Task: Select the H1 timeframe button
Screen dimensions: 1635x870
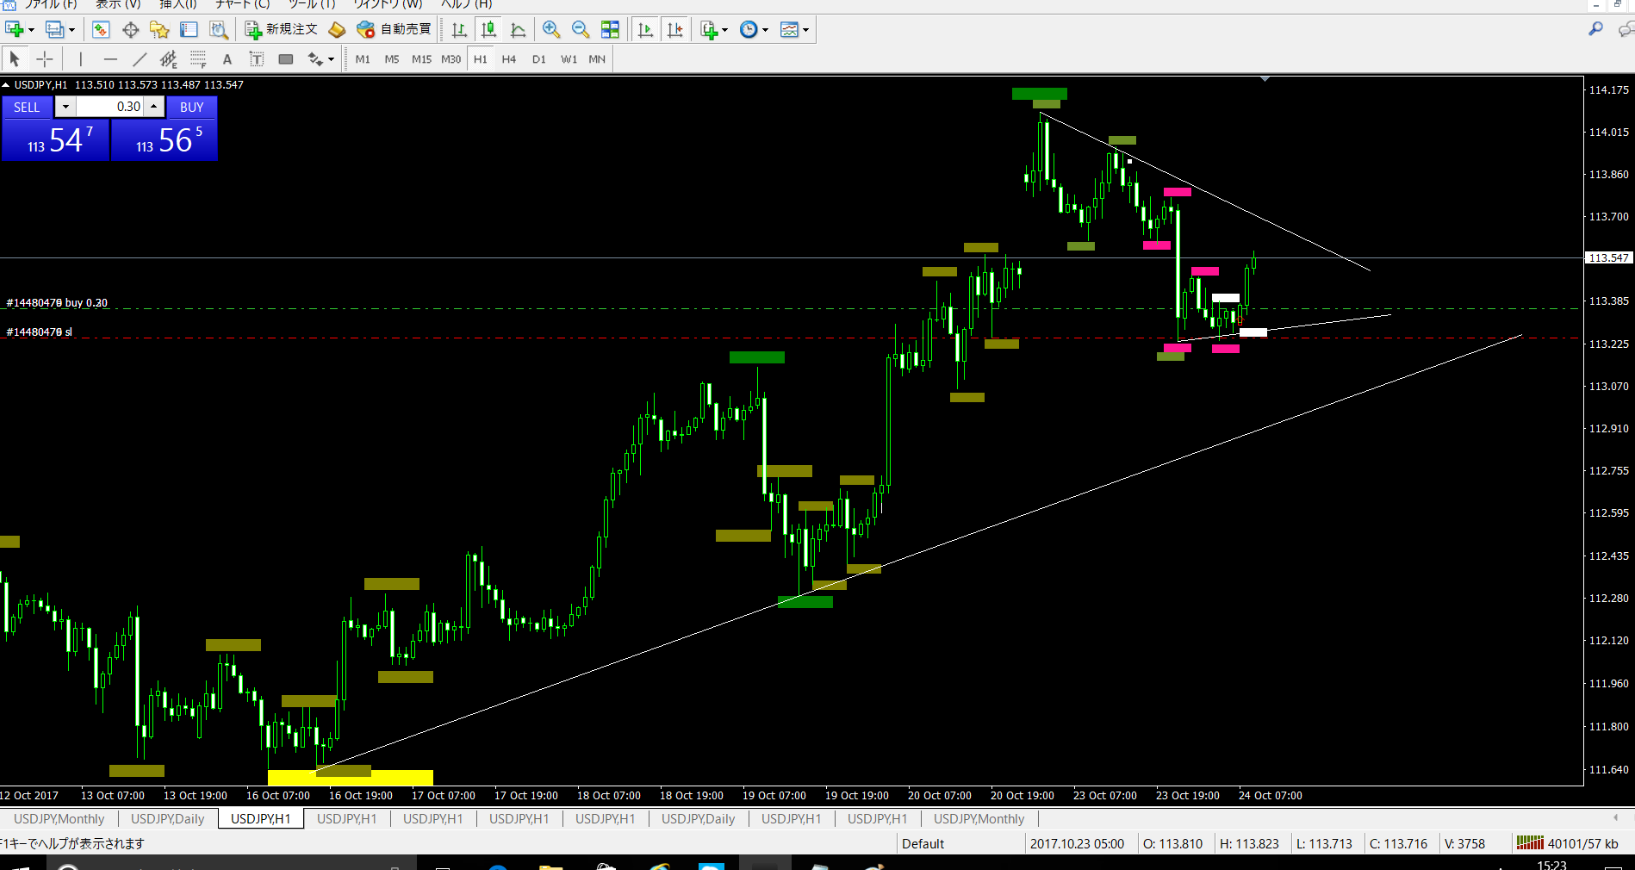Action: (480, 59)
